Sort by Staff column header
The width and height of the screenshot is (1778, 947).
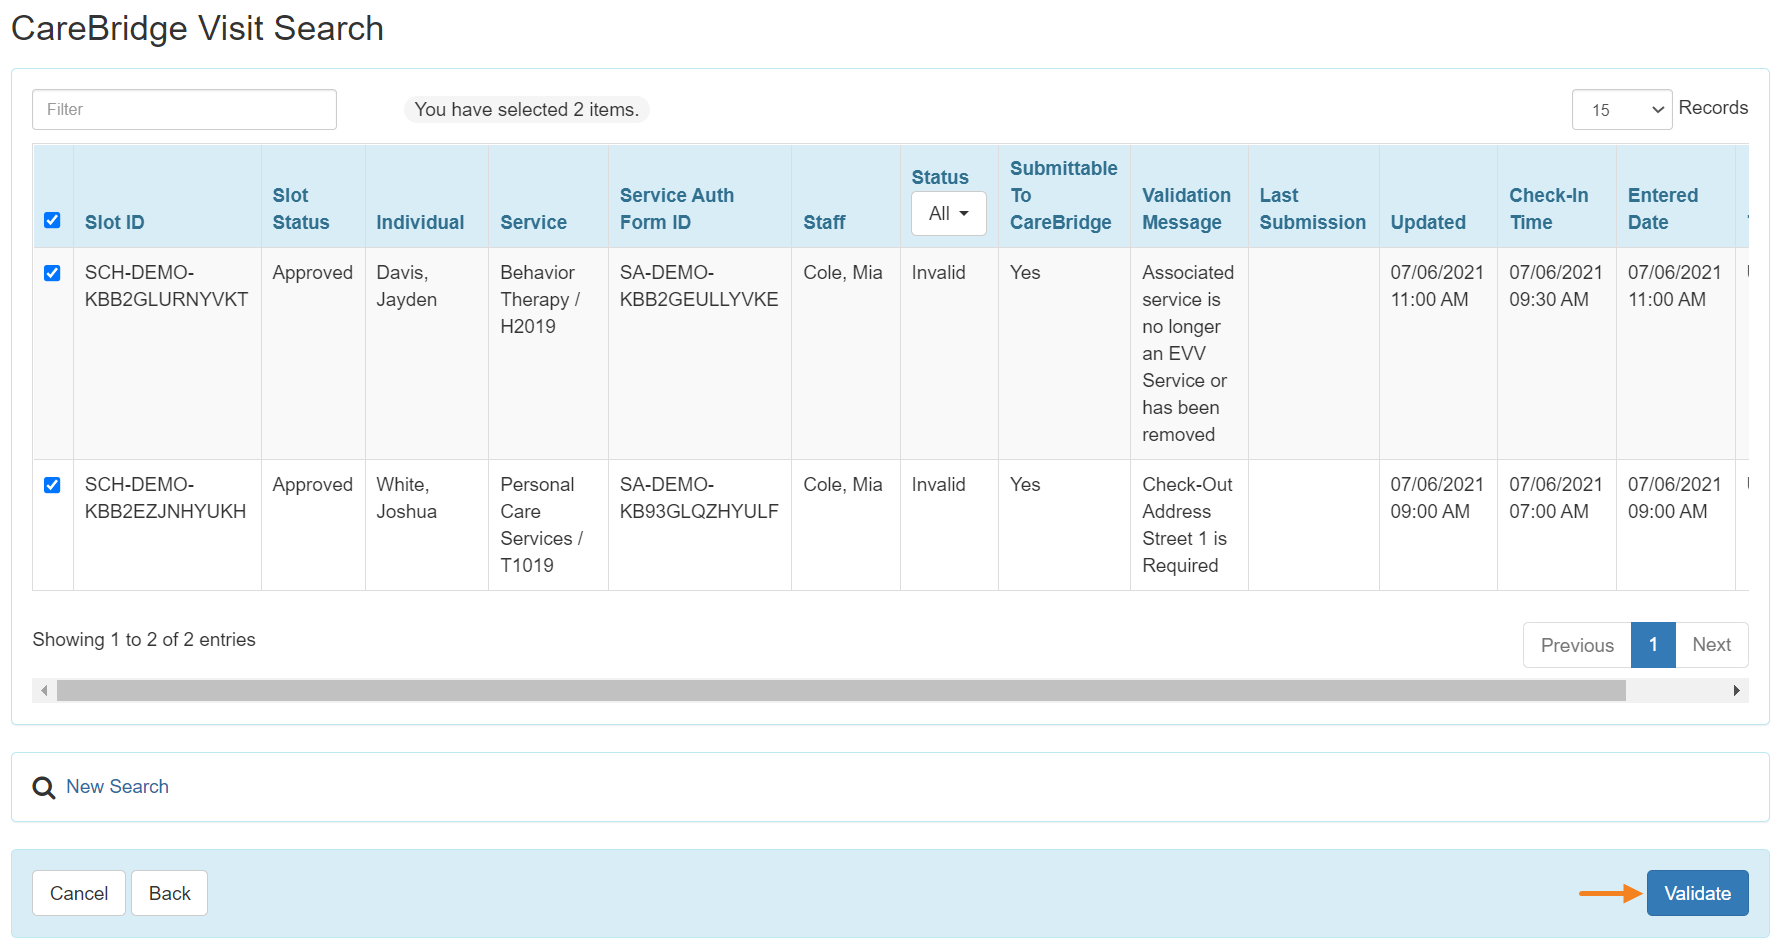click(x=824, y=222)
